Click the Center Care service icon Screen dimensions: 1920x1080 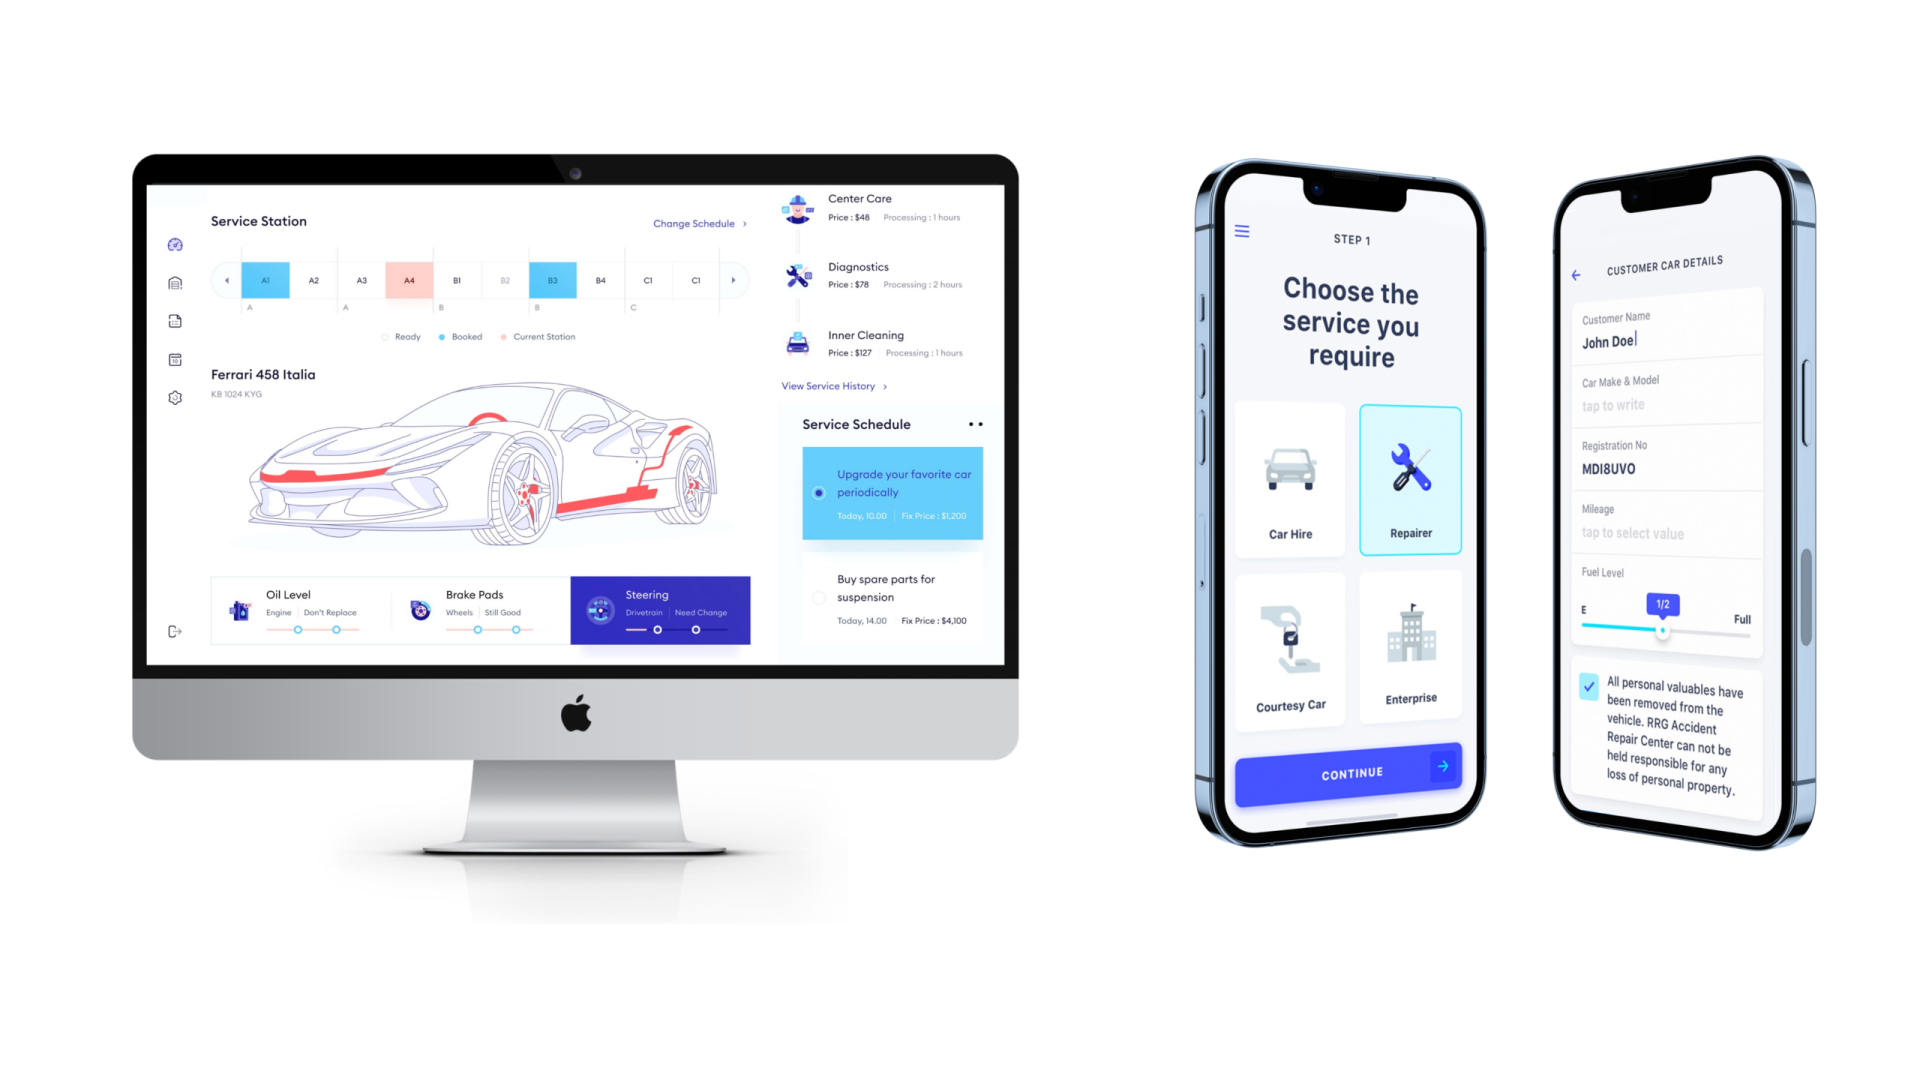795,210
